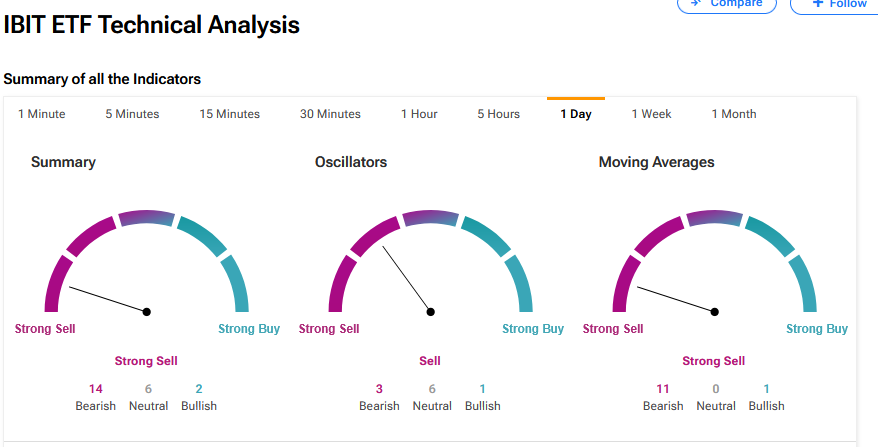878x447 pixels.
Task: Click the plus icon beside Follow
Action: click(818, 3)
